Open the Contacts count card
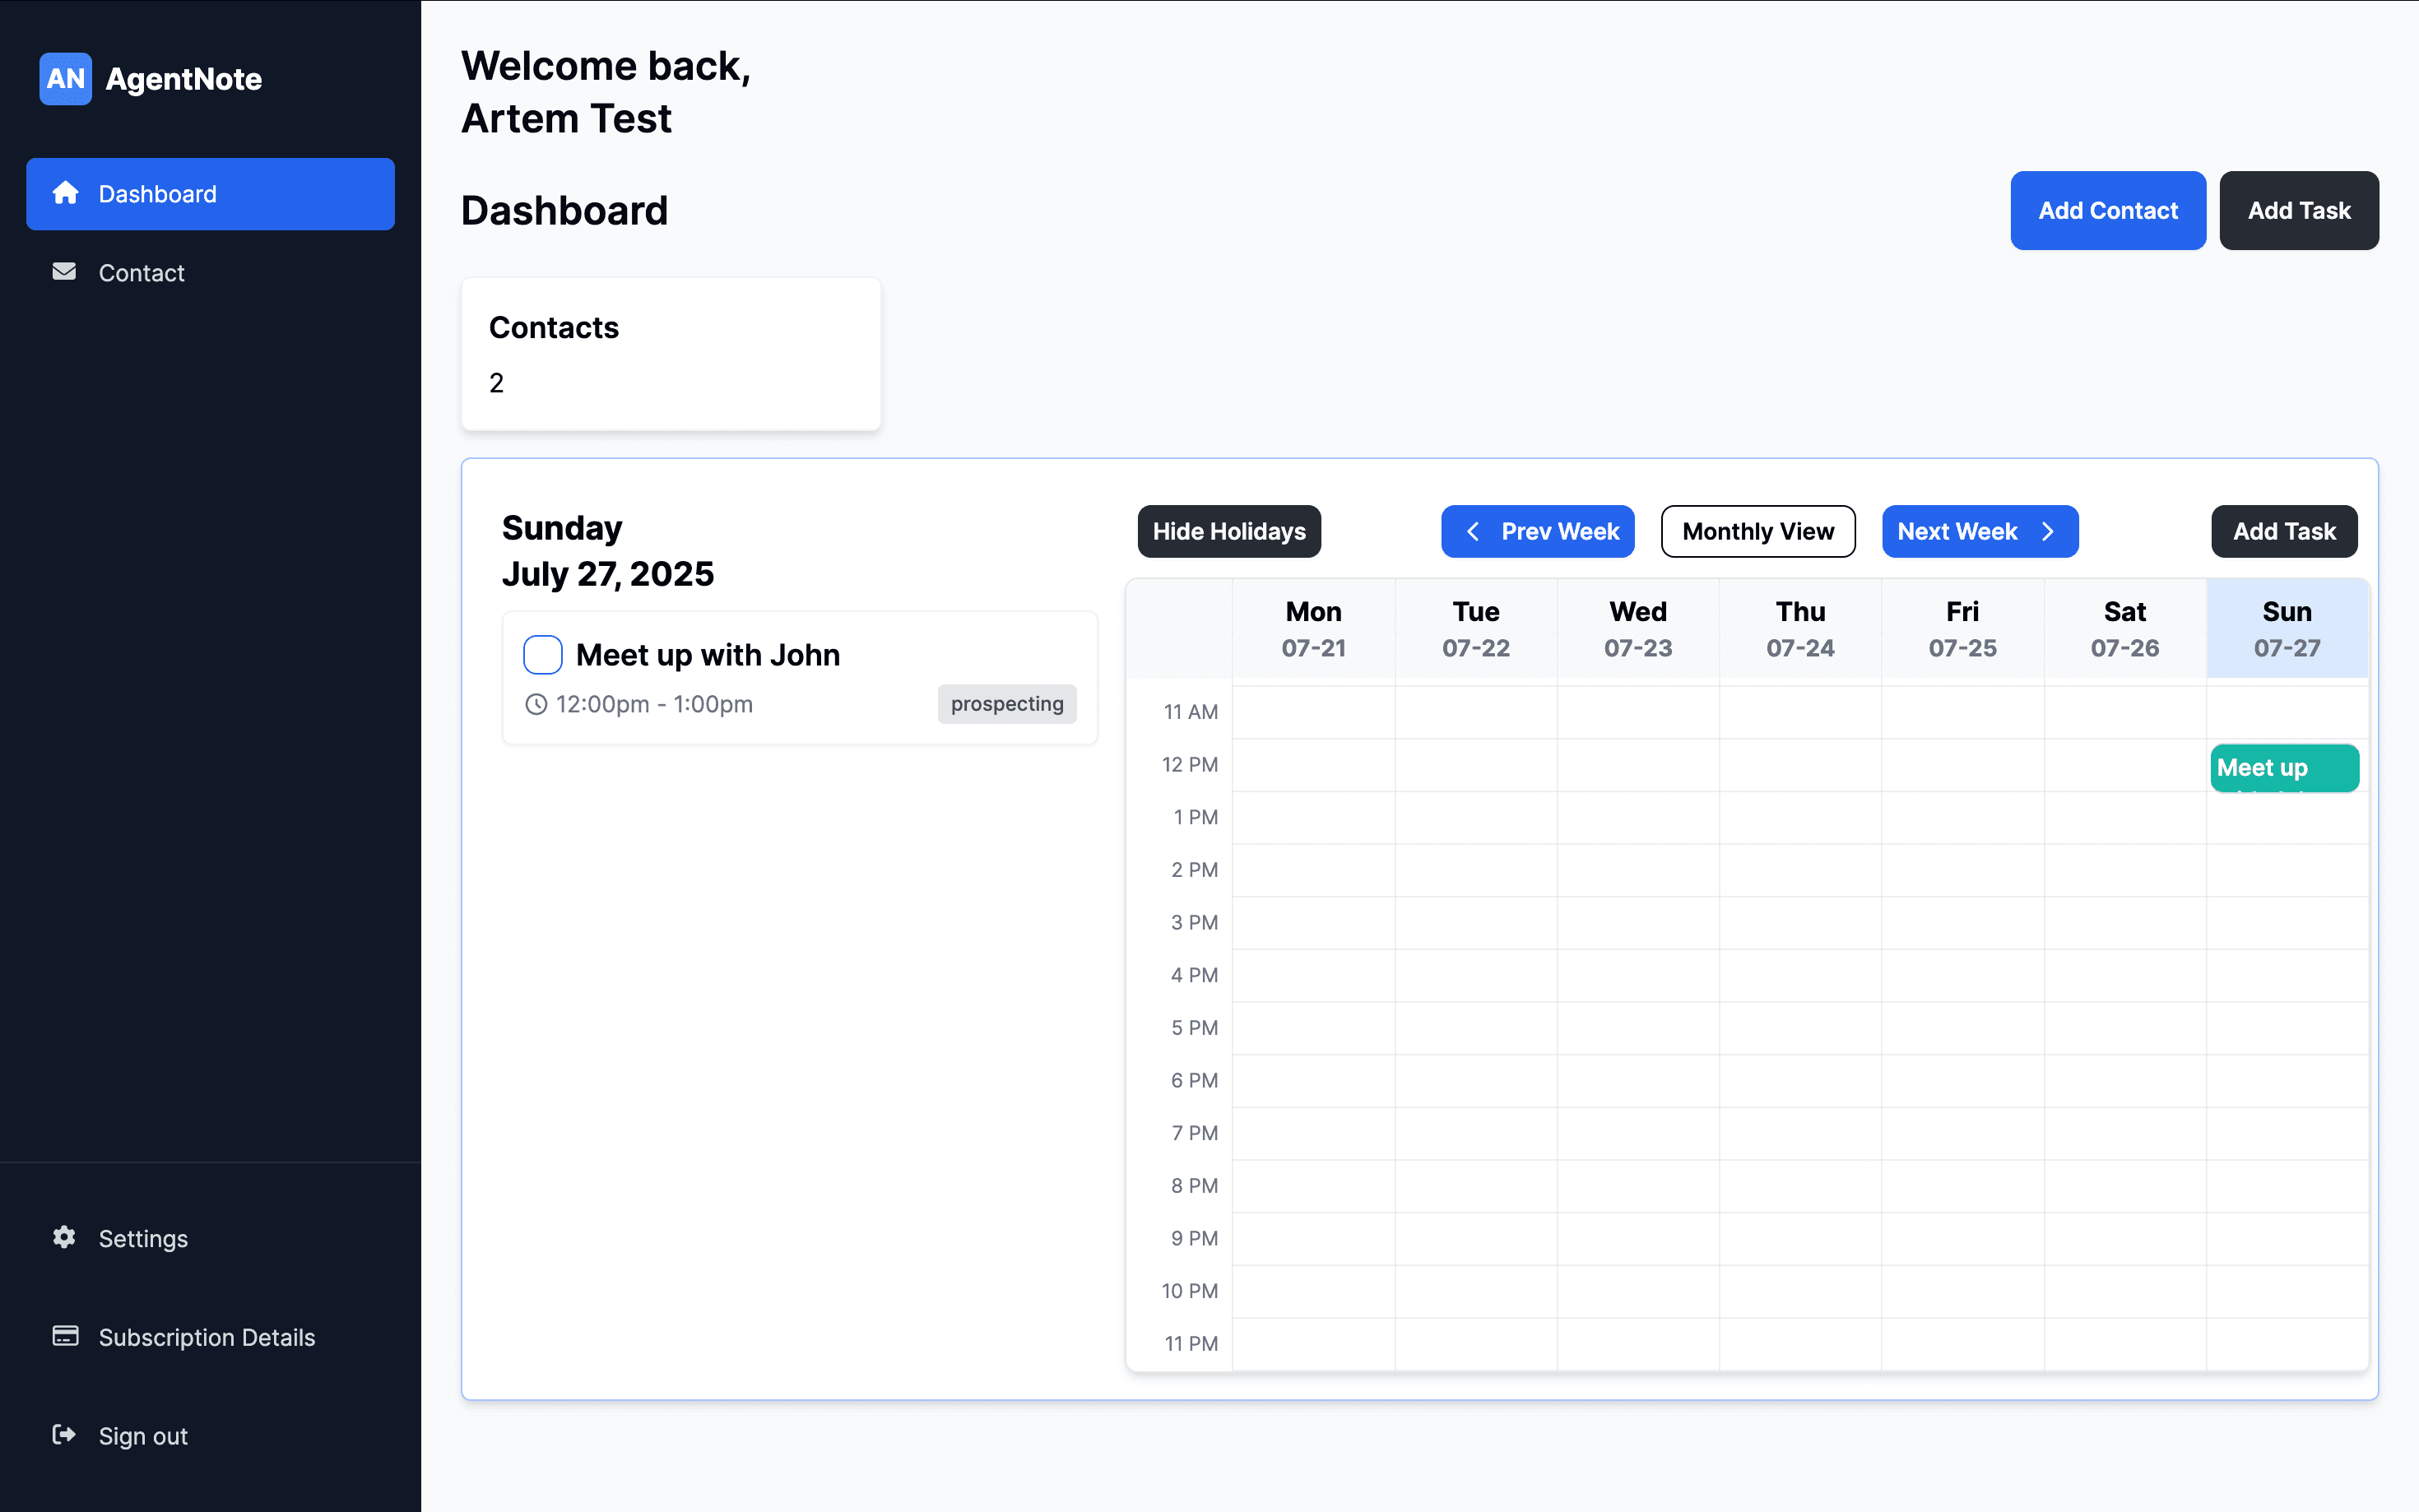This screenshot has width=2419, height=1512. click(x=670, y=354)
